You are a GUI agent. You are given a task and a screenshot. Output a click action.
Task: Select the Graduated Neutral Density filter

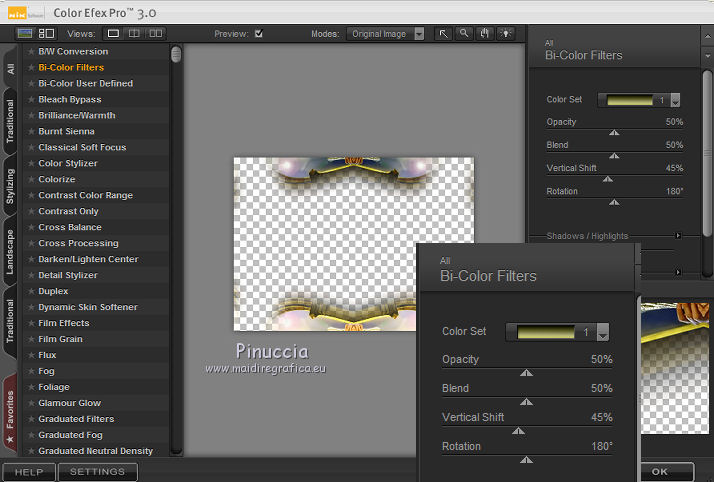96,451
